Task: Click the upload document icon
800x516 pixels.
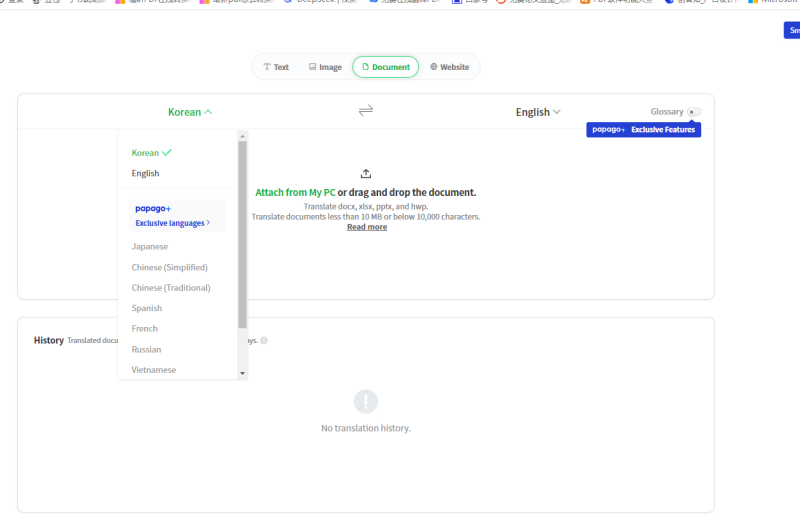Action: [366, 173]
